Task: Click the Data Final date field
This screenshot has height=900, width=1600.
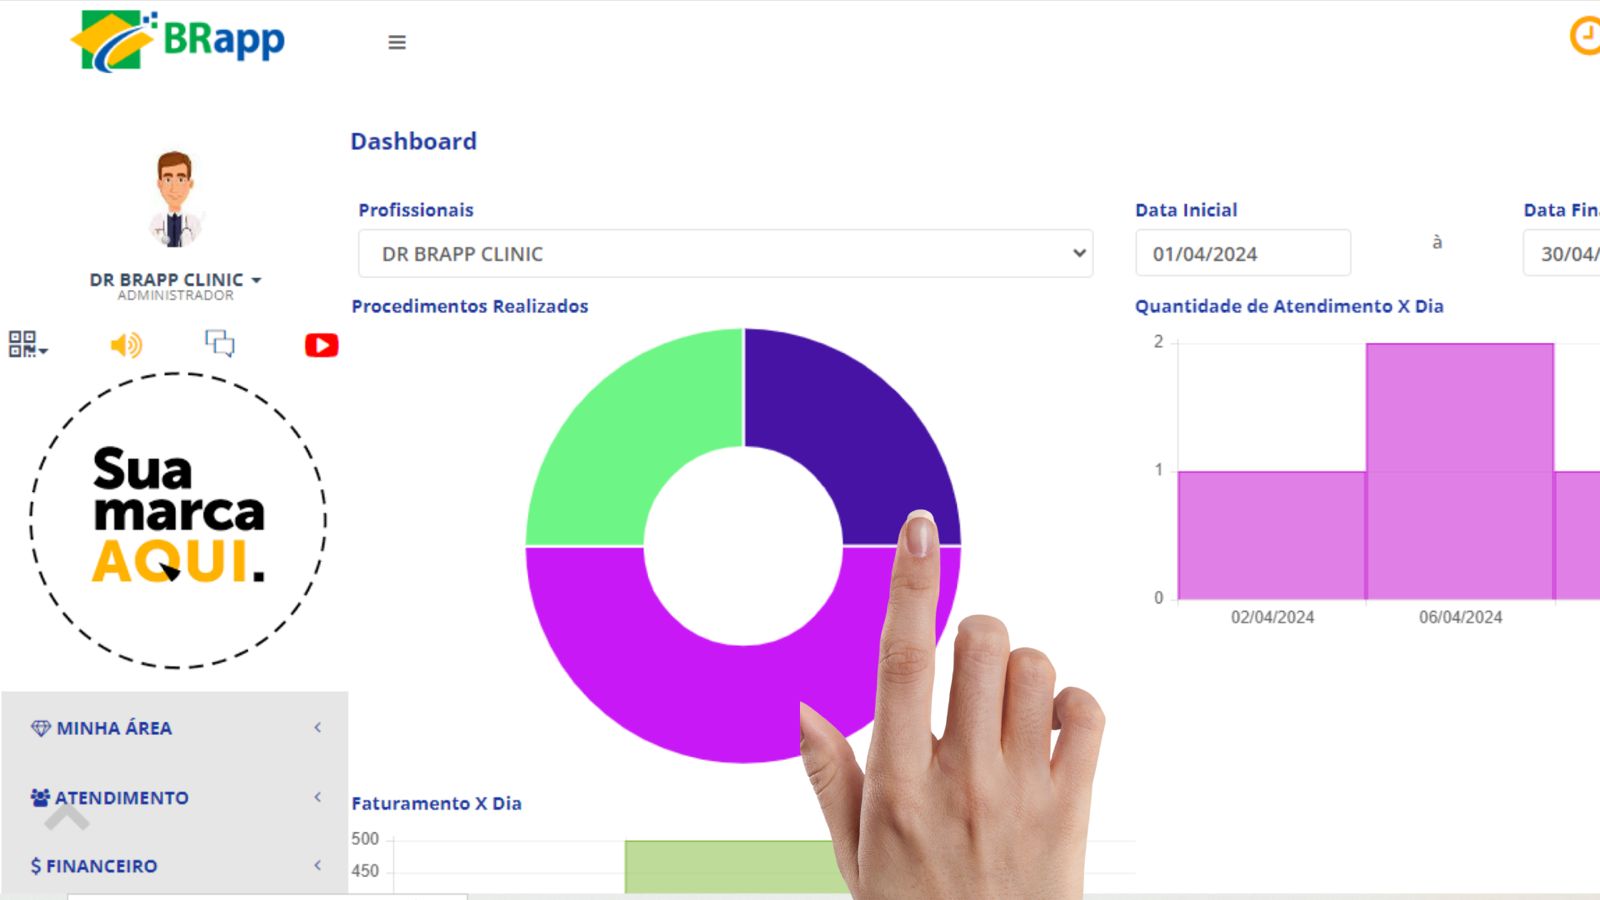Action: 1565,254
